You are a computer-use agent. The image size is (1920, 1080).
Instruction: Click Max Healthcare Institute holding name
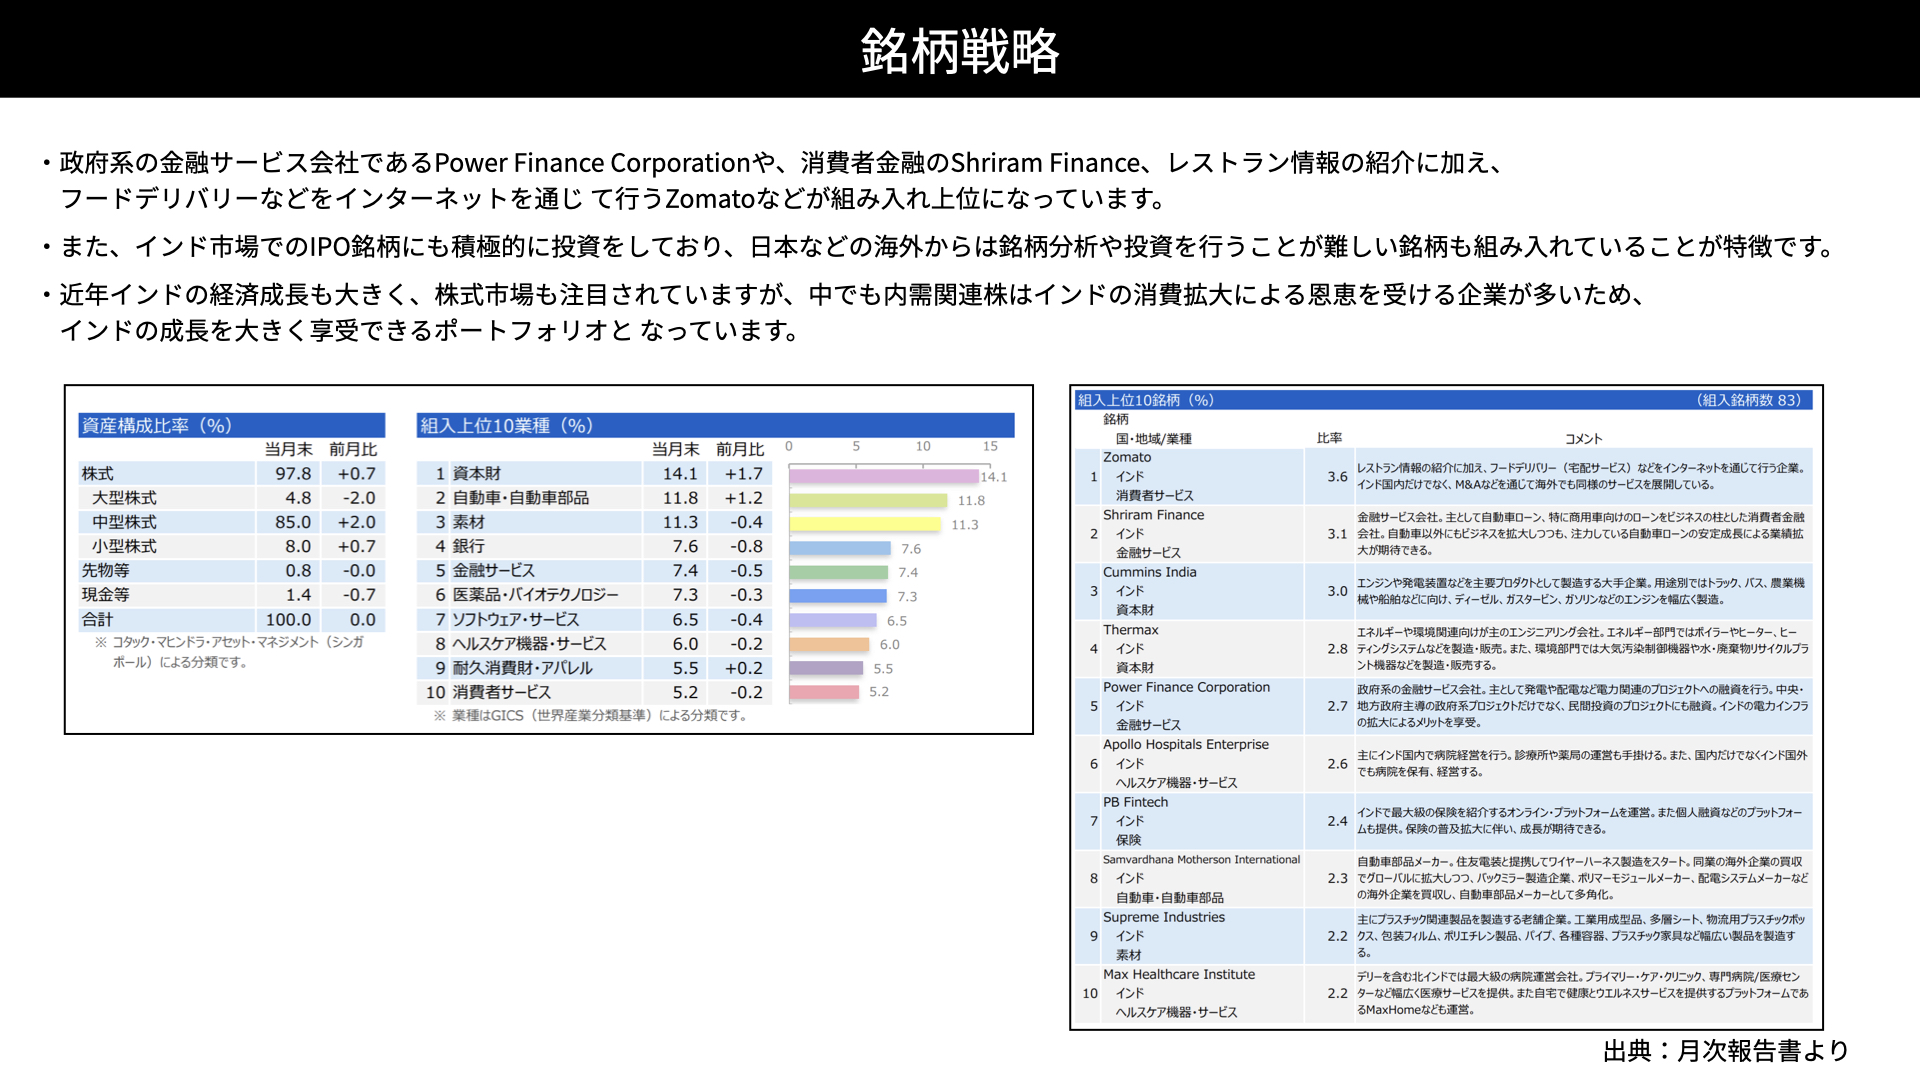(x=1178, y=974)
